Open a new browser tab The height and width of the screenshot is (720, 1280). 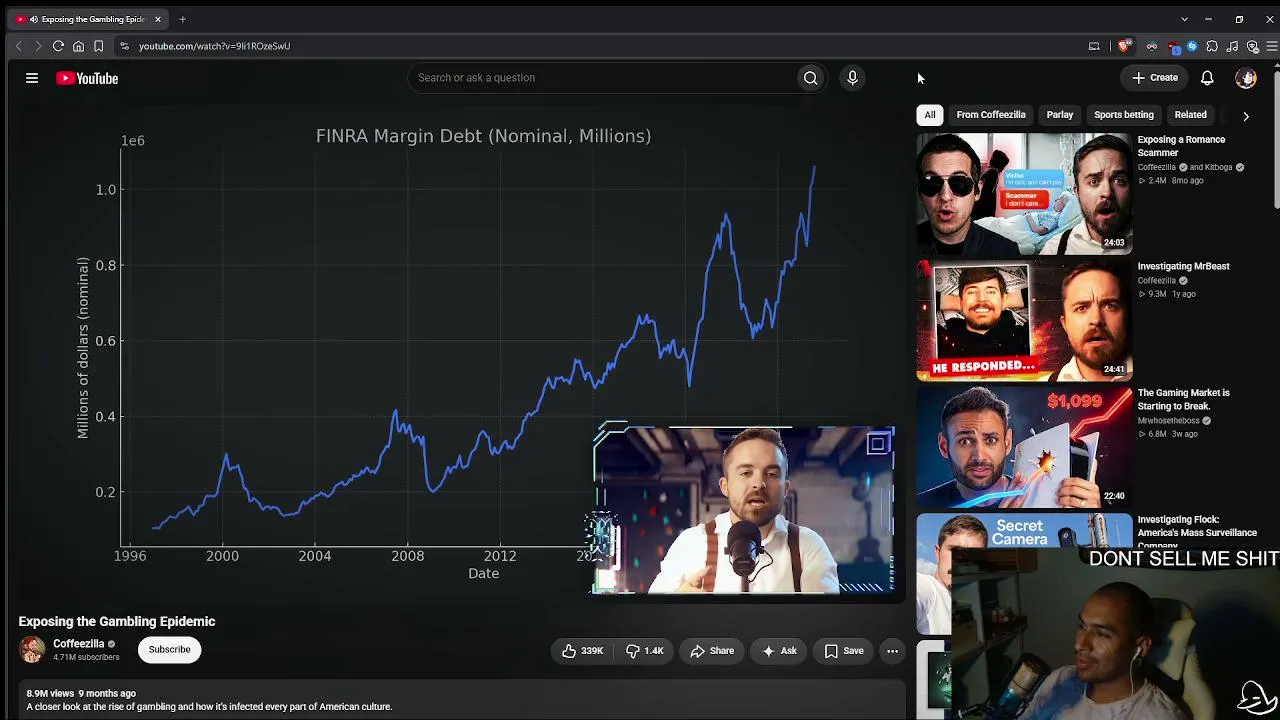[182, 19]
